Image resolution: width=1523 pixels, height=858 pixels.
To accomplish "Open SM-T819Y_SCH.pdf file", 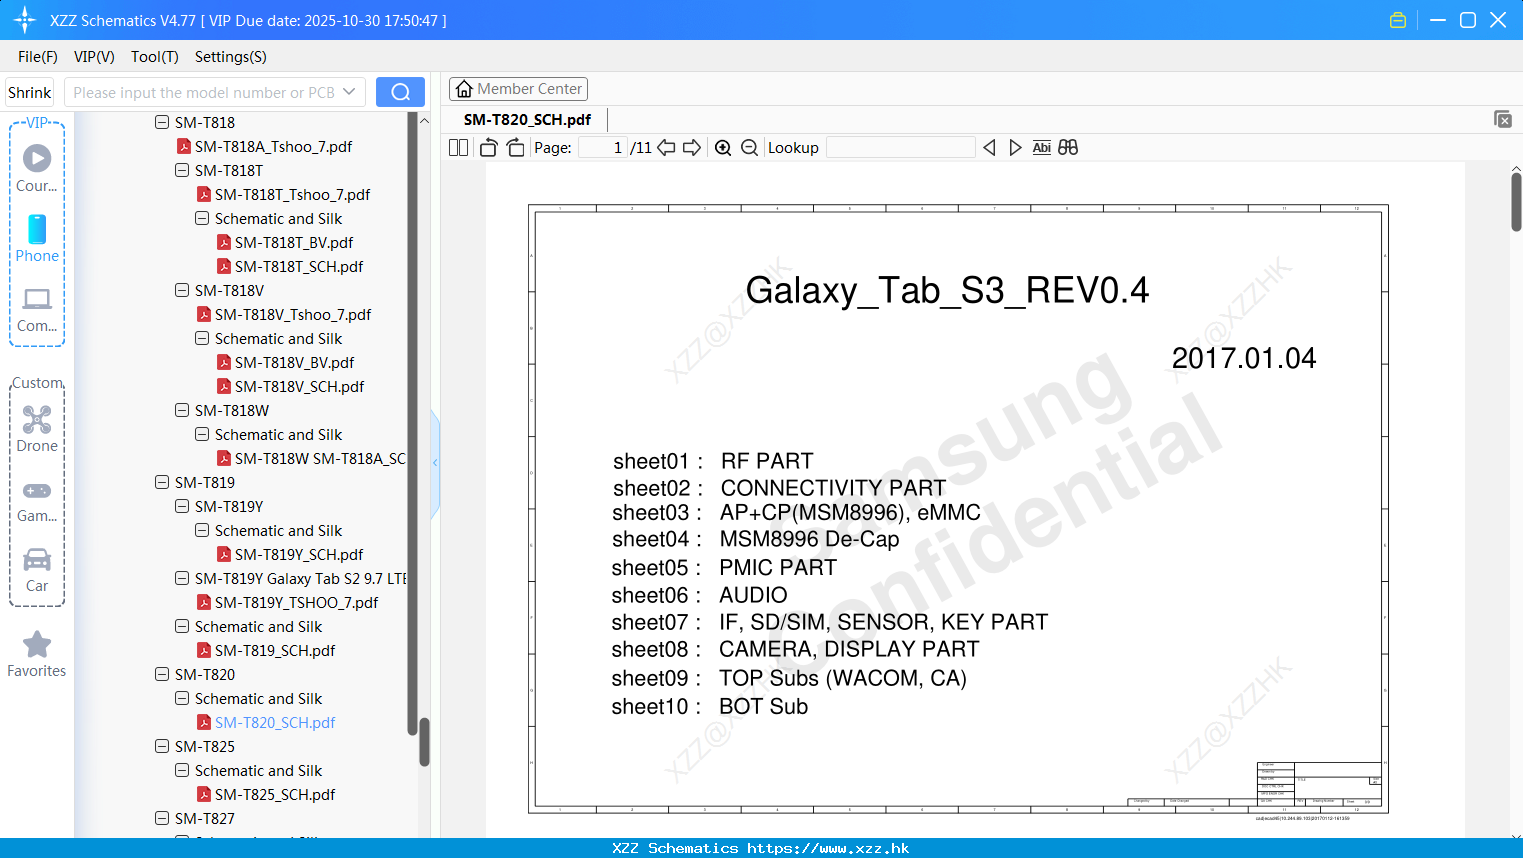I will point(299,554).
